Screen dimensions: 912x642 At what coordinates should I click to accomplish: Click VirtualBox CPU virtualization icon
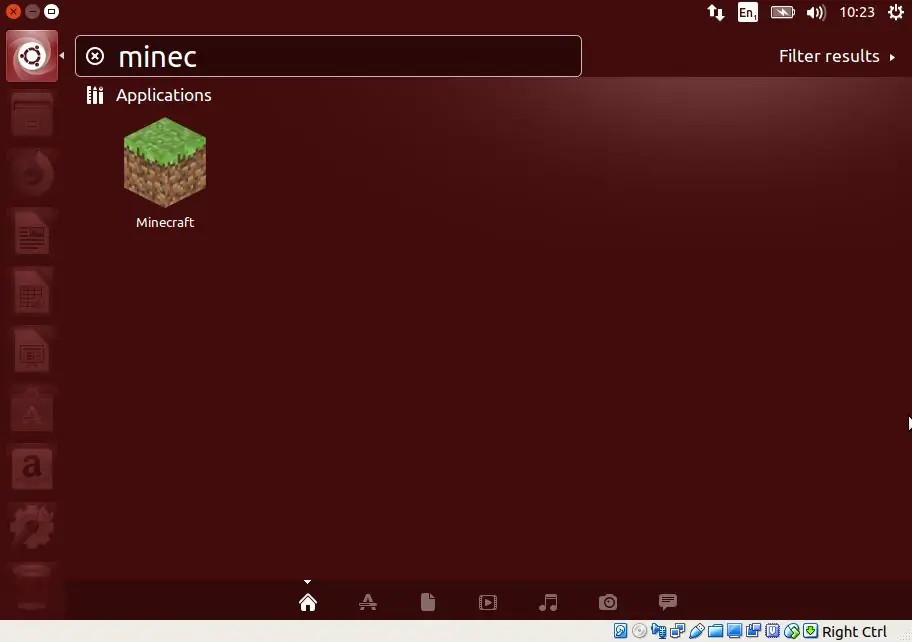point(772,631)
